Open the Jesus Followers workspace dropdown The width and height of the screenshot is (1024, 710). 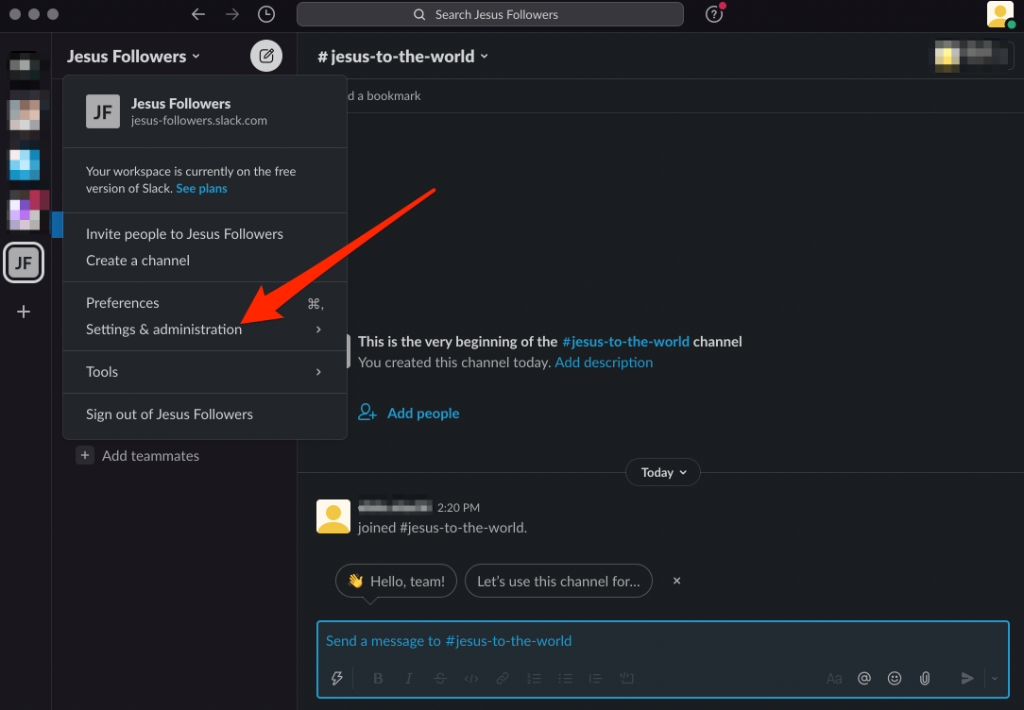point(133,56)
